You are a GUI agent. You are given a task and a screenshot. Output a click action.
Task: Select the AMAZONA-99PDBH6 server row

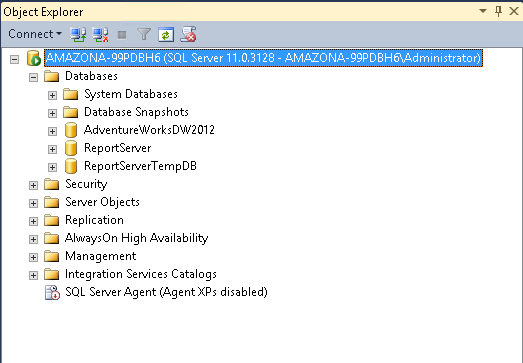tap(264, 58)
